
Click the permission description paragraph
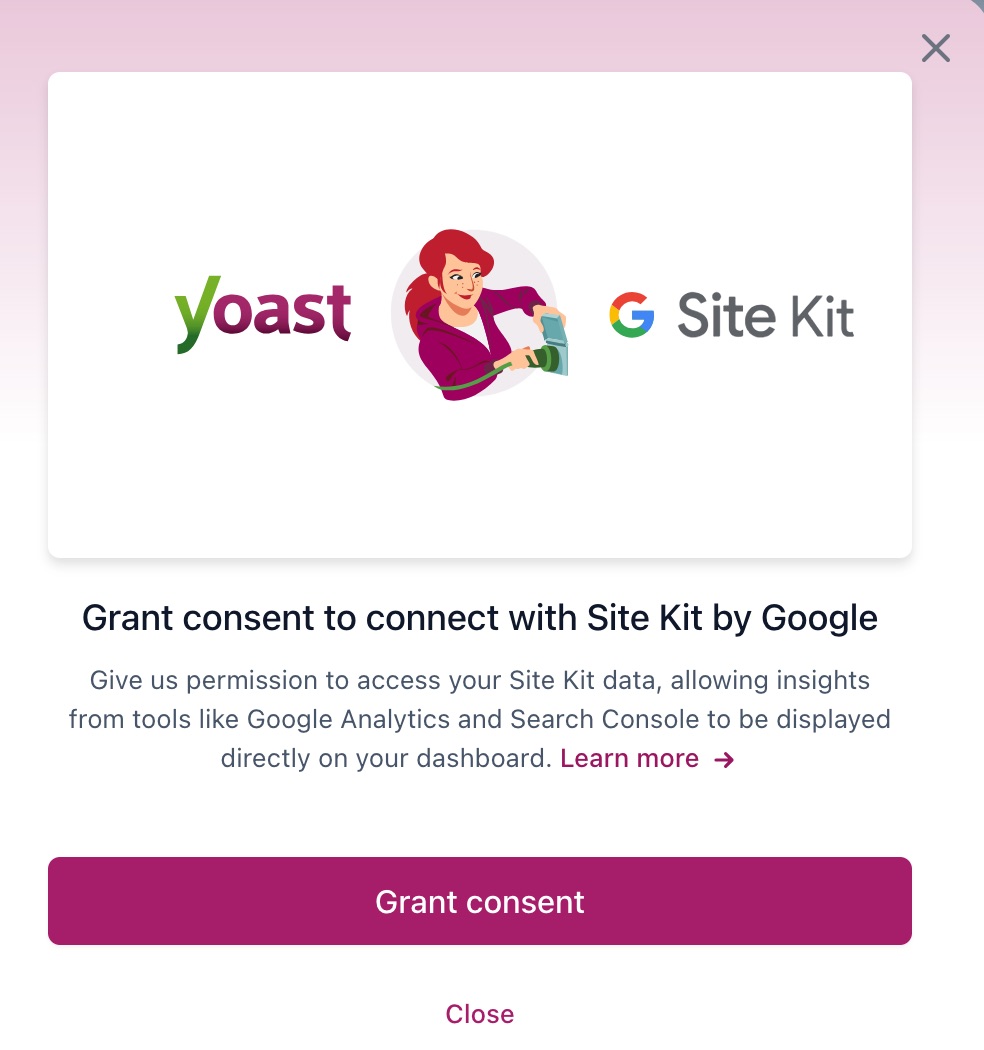point(480,719)
